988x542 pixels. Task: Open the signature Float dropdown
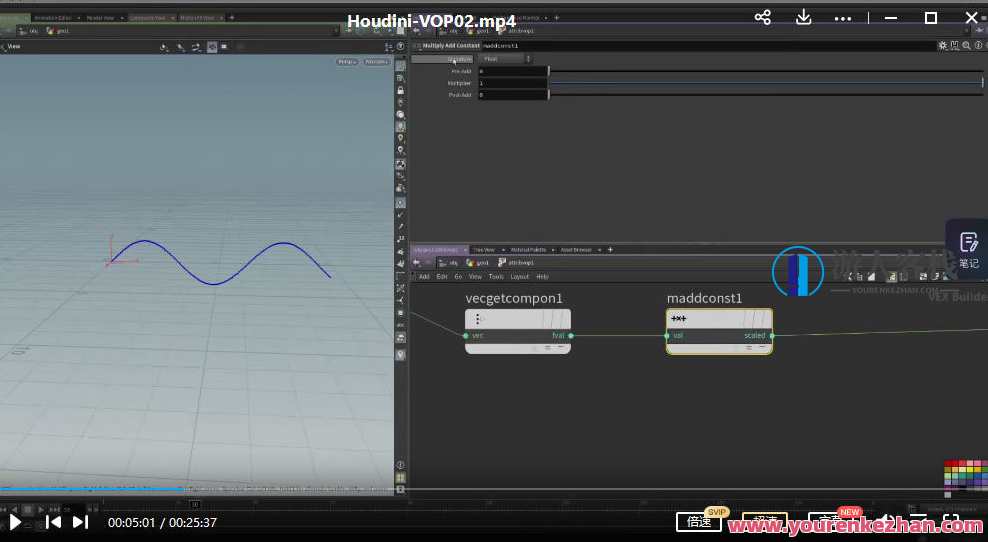point(504,59)
